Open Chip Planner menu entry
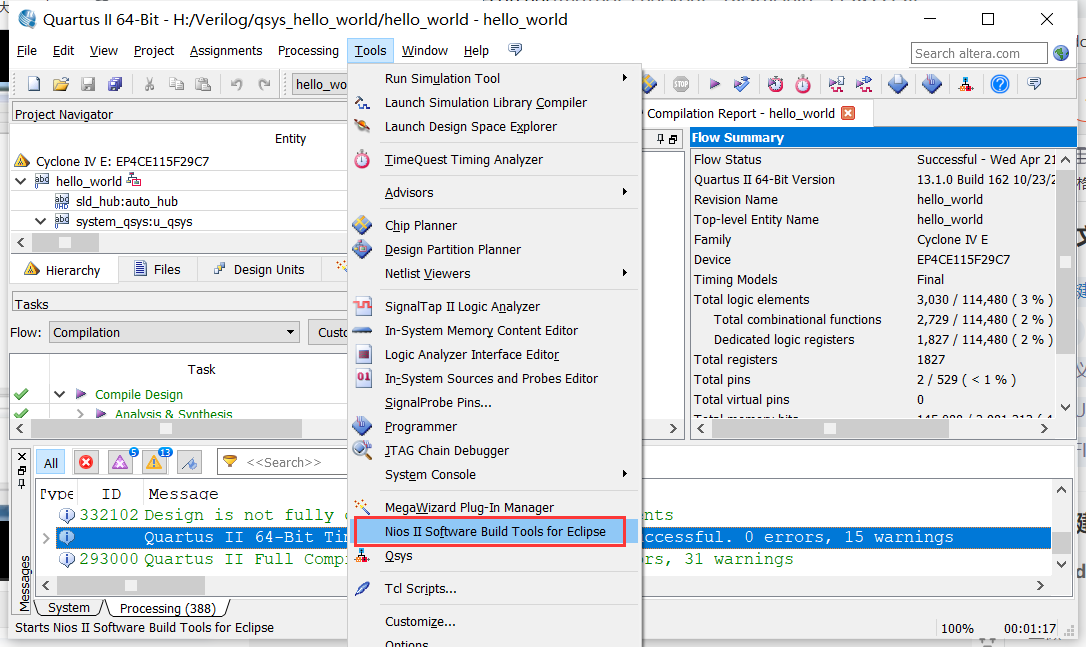 click(420, 225)
